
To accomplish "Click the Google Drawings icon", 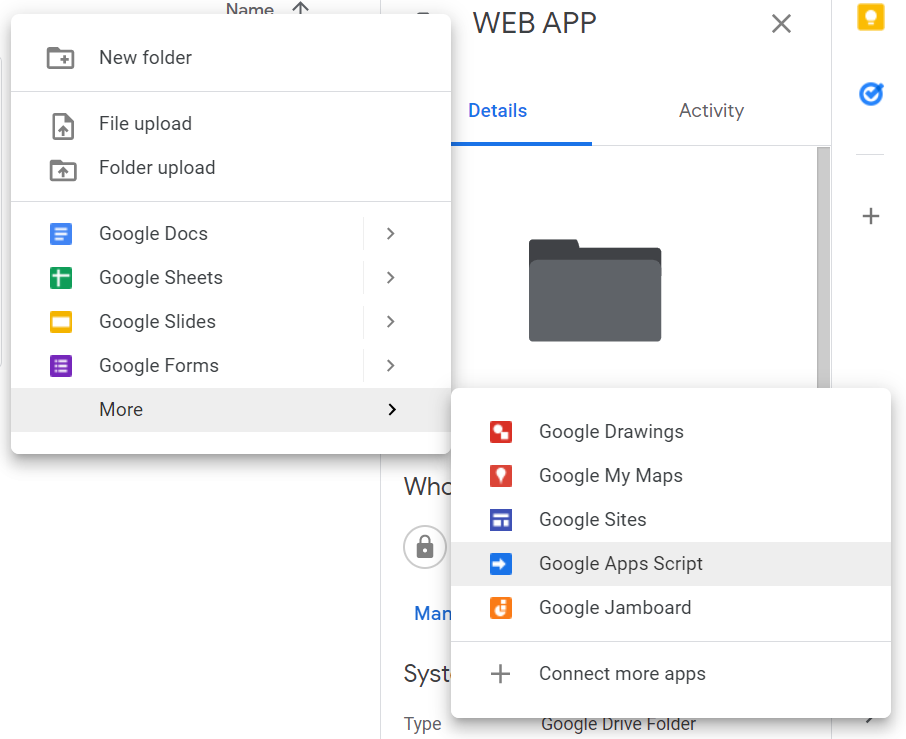I will [500, 432].
